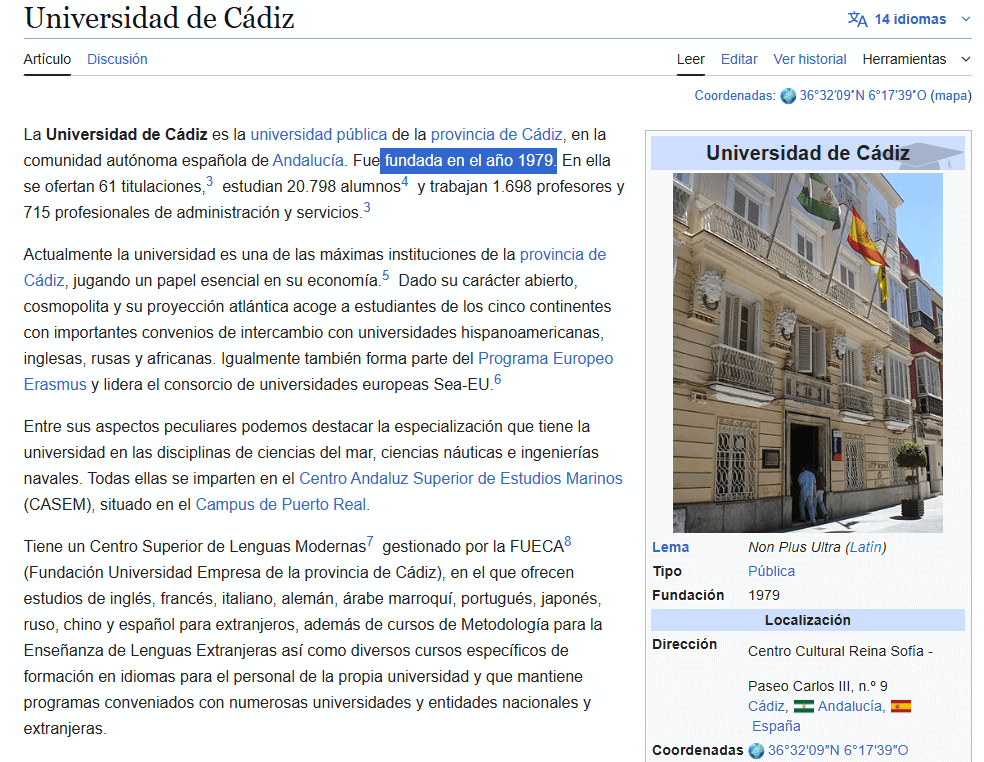Click the (mapa) link near coordinates
984x762 pixels.
point(951,96)
